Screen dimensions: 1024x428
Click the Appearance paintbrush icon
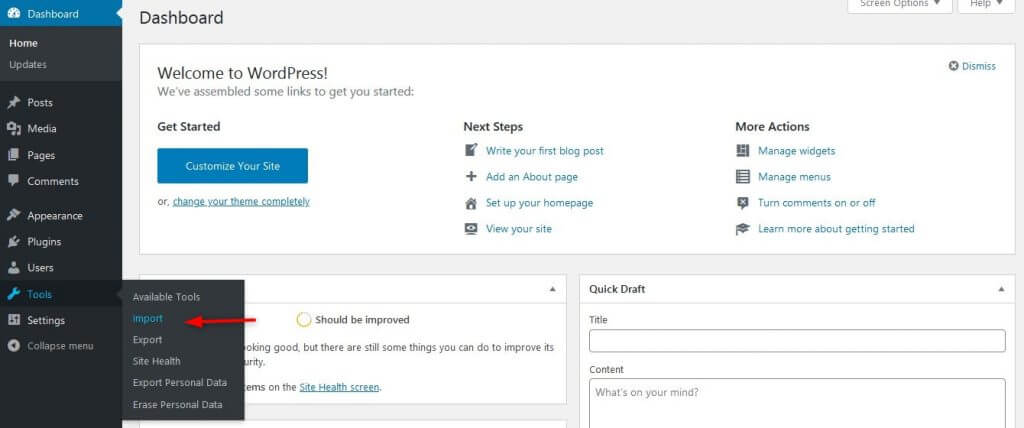(x=14, y=215)
